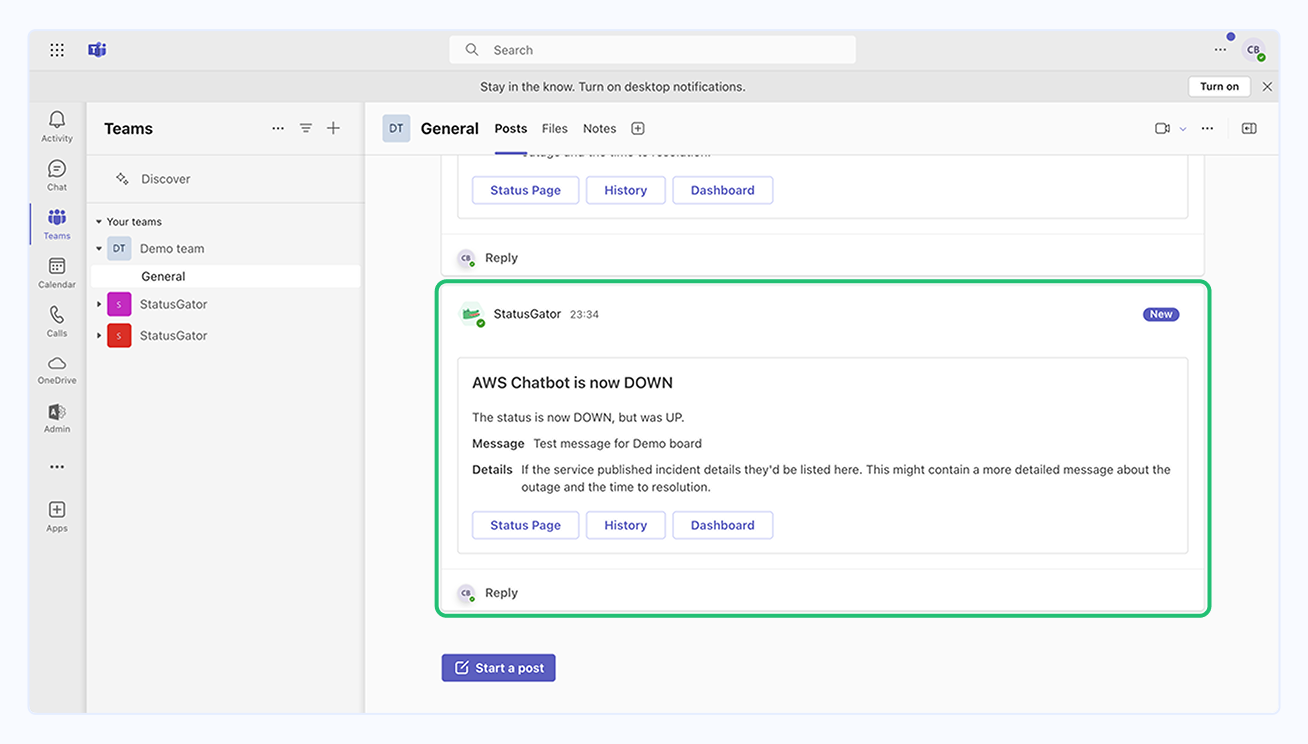Open the Calendar view
1308x744 pixels.
[x=57, y=272]
